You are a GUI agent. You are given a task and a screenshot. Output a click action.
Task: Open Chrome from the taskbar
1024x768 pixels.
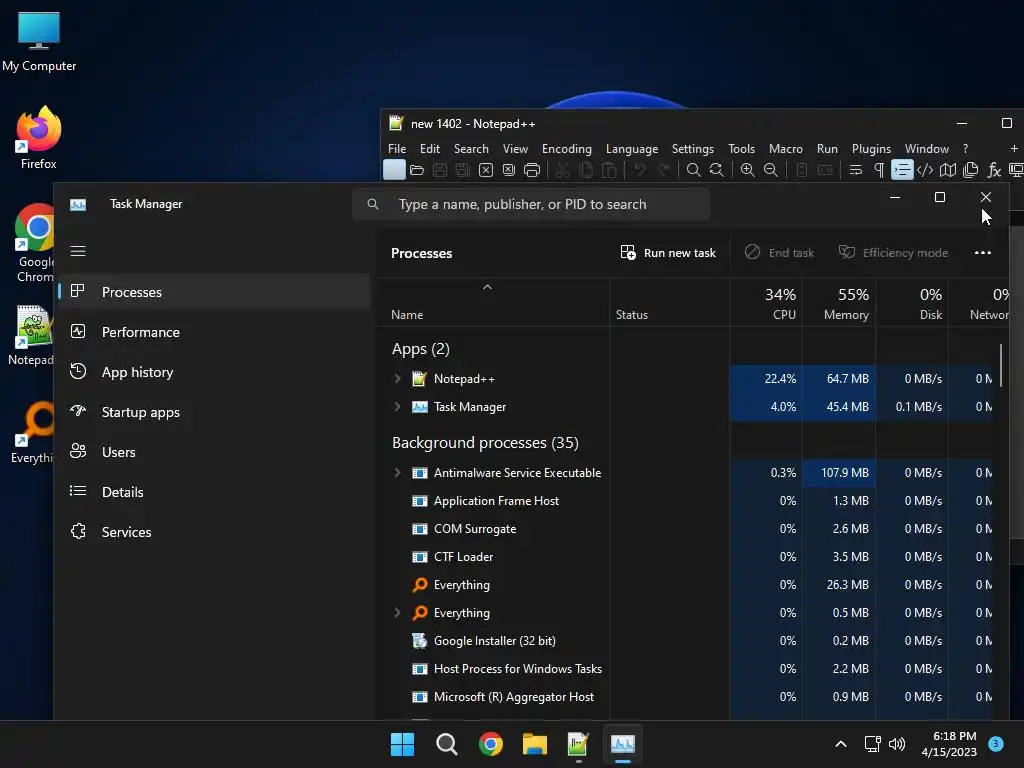[x=490, y=744]
